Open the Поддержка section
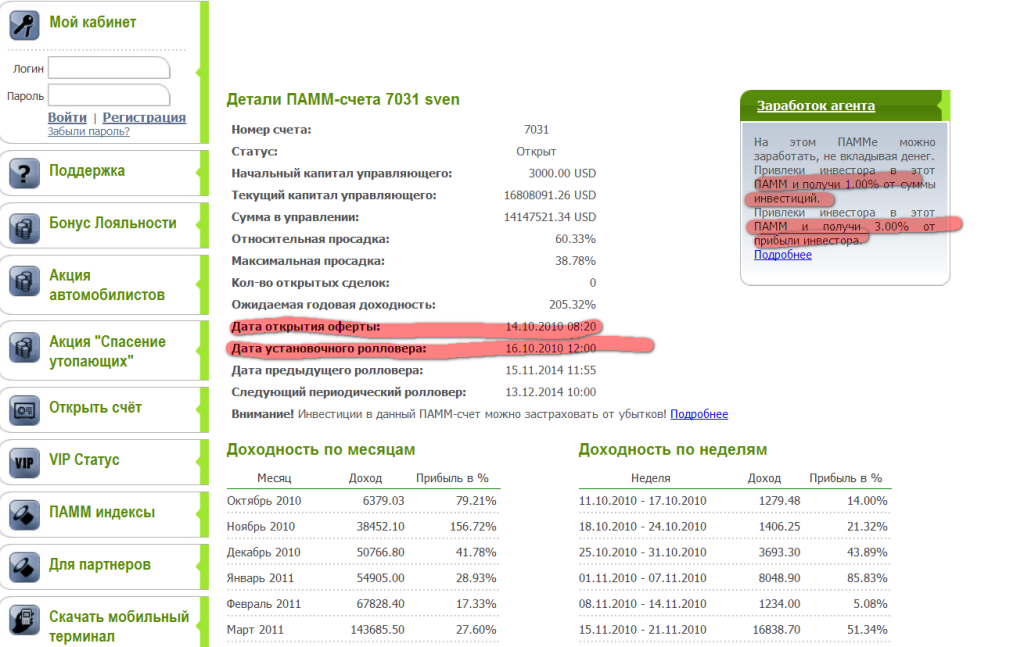This screenshot has width=1024, height=647. [87, 170]
